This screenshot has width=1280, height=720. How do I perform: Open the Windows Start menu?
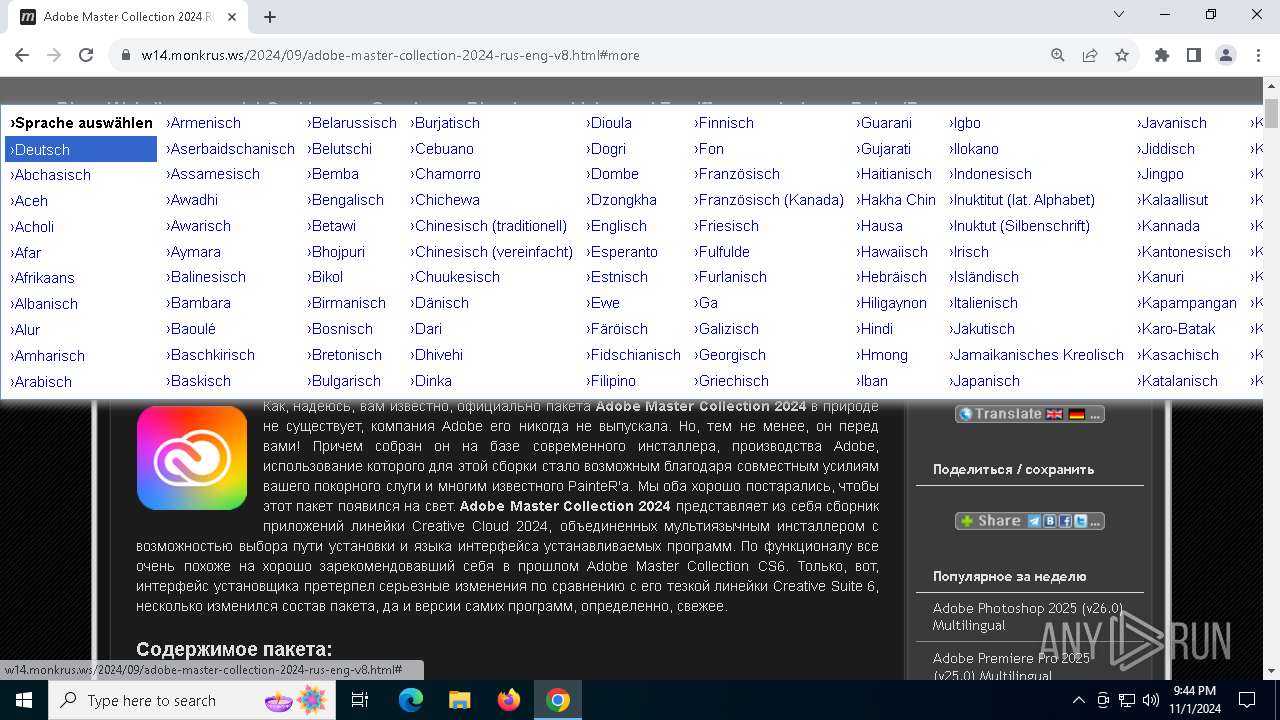pos(24,700)
